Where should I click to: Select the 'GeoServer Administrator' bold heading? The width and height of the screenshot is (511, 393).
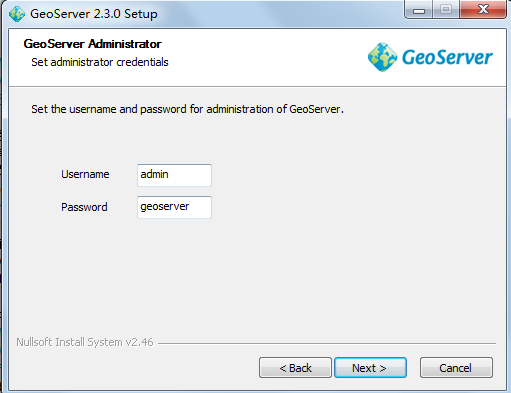(93, 44)
